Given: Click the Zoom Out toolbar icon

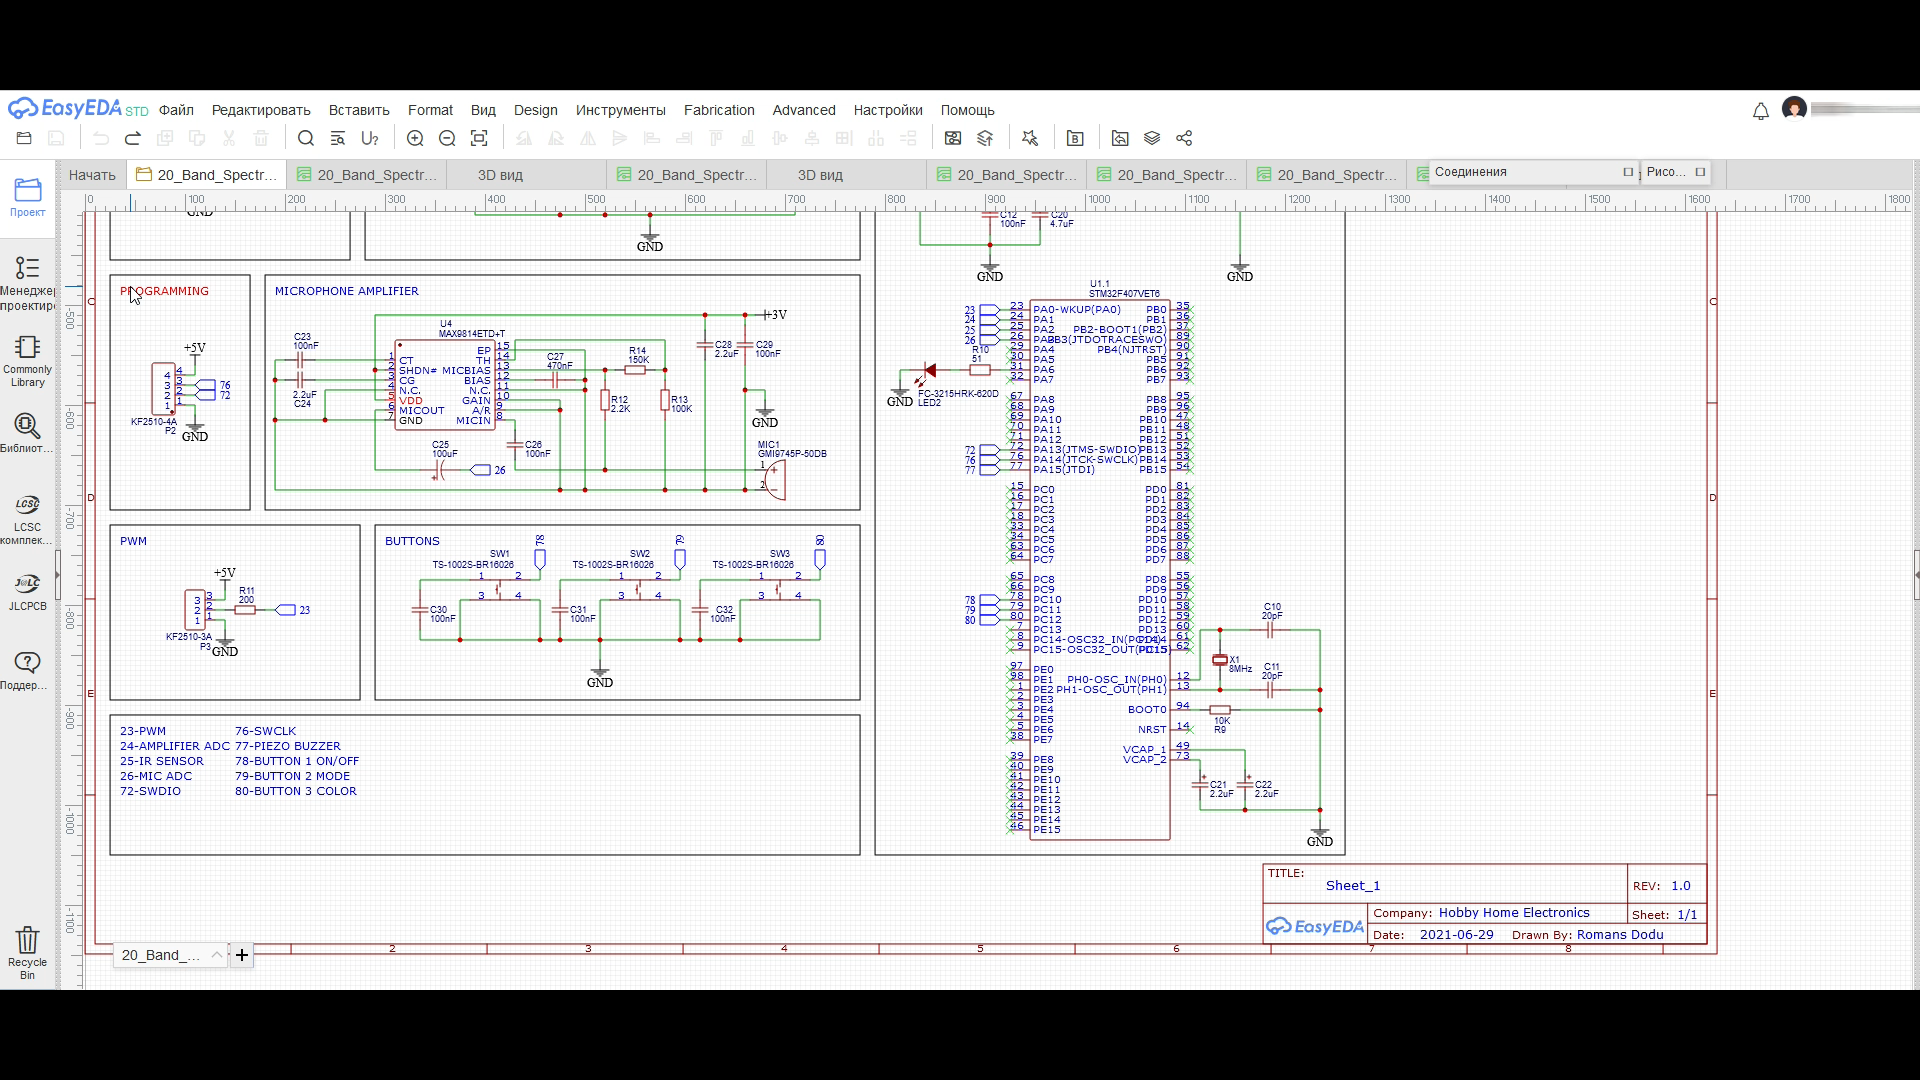Looking at the screenshot, I should pyautogui.click(x=447, y=139).
